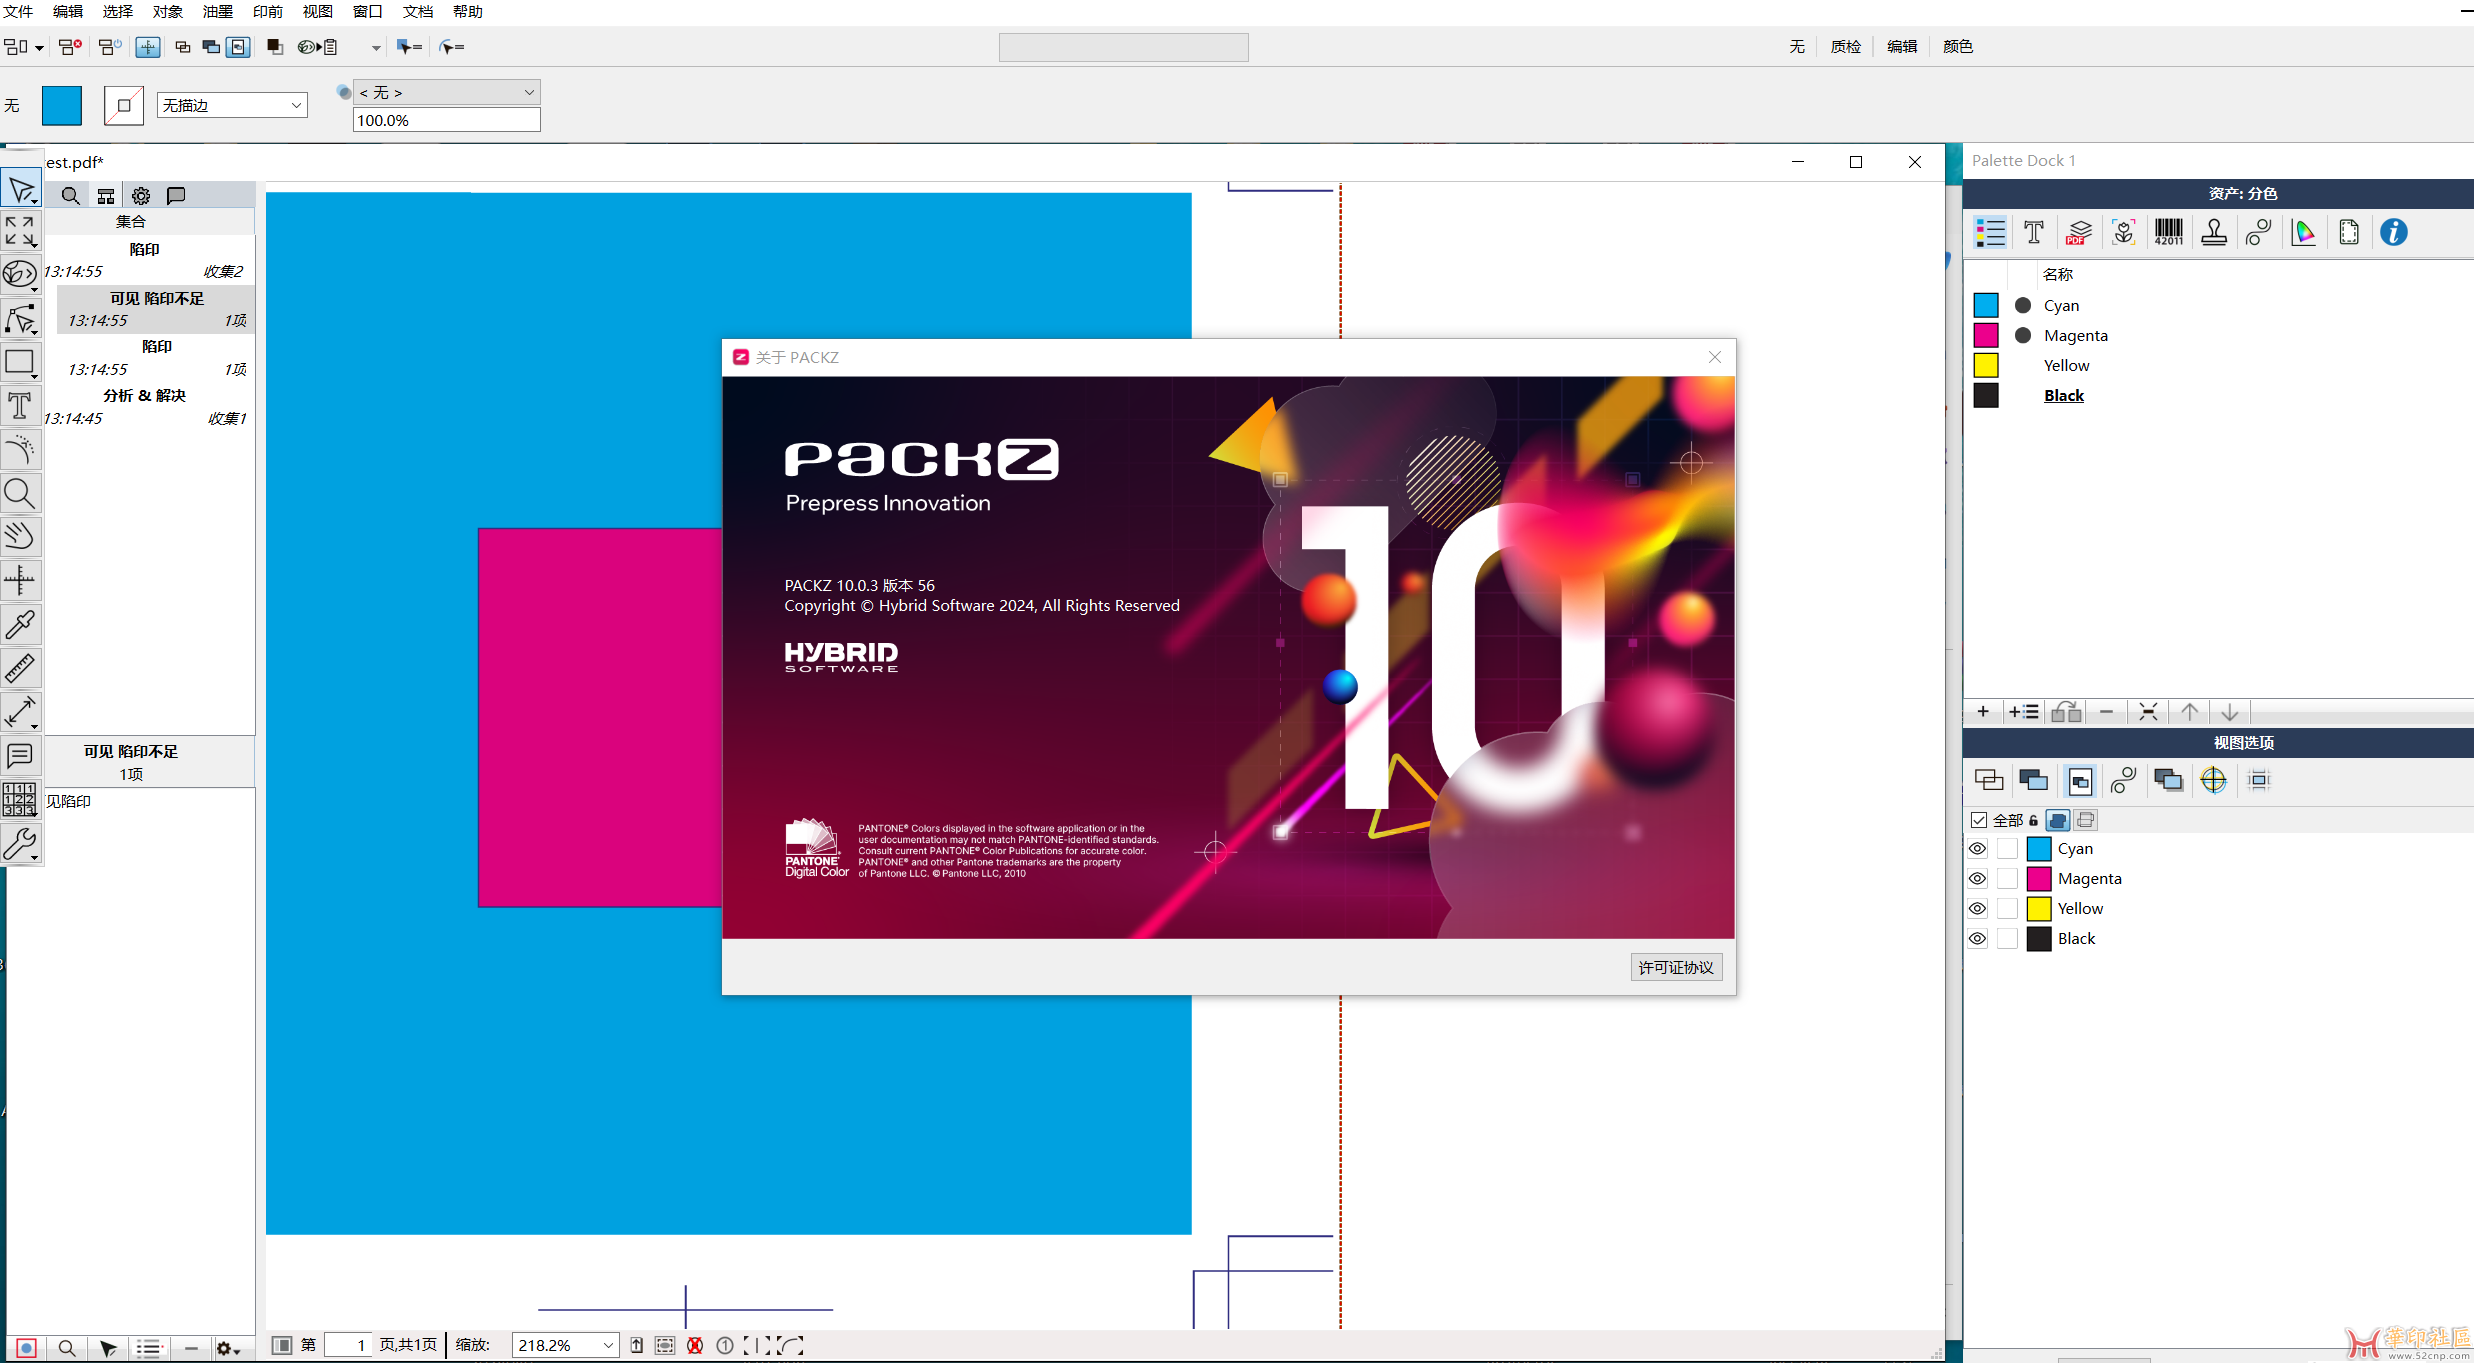Click the 可见 陷印不足 QA result entry
2474x1363 pixels.
point(156,309)
